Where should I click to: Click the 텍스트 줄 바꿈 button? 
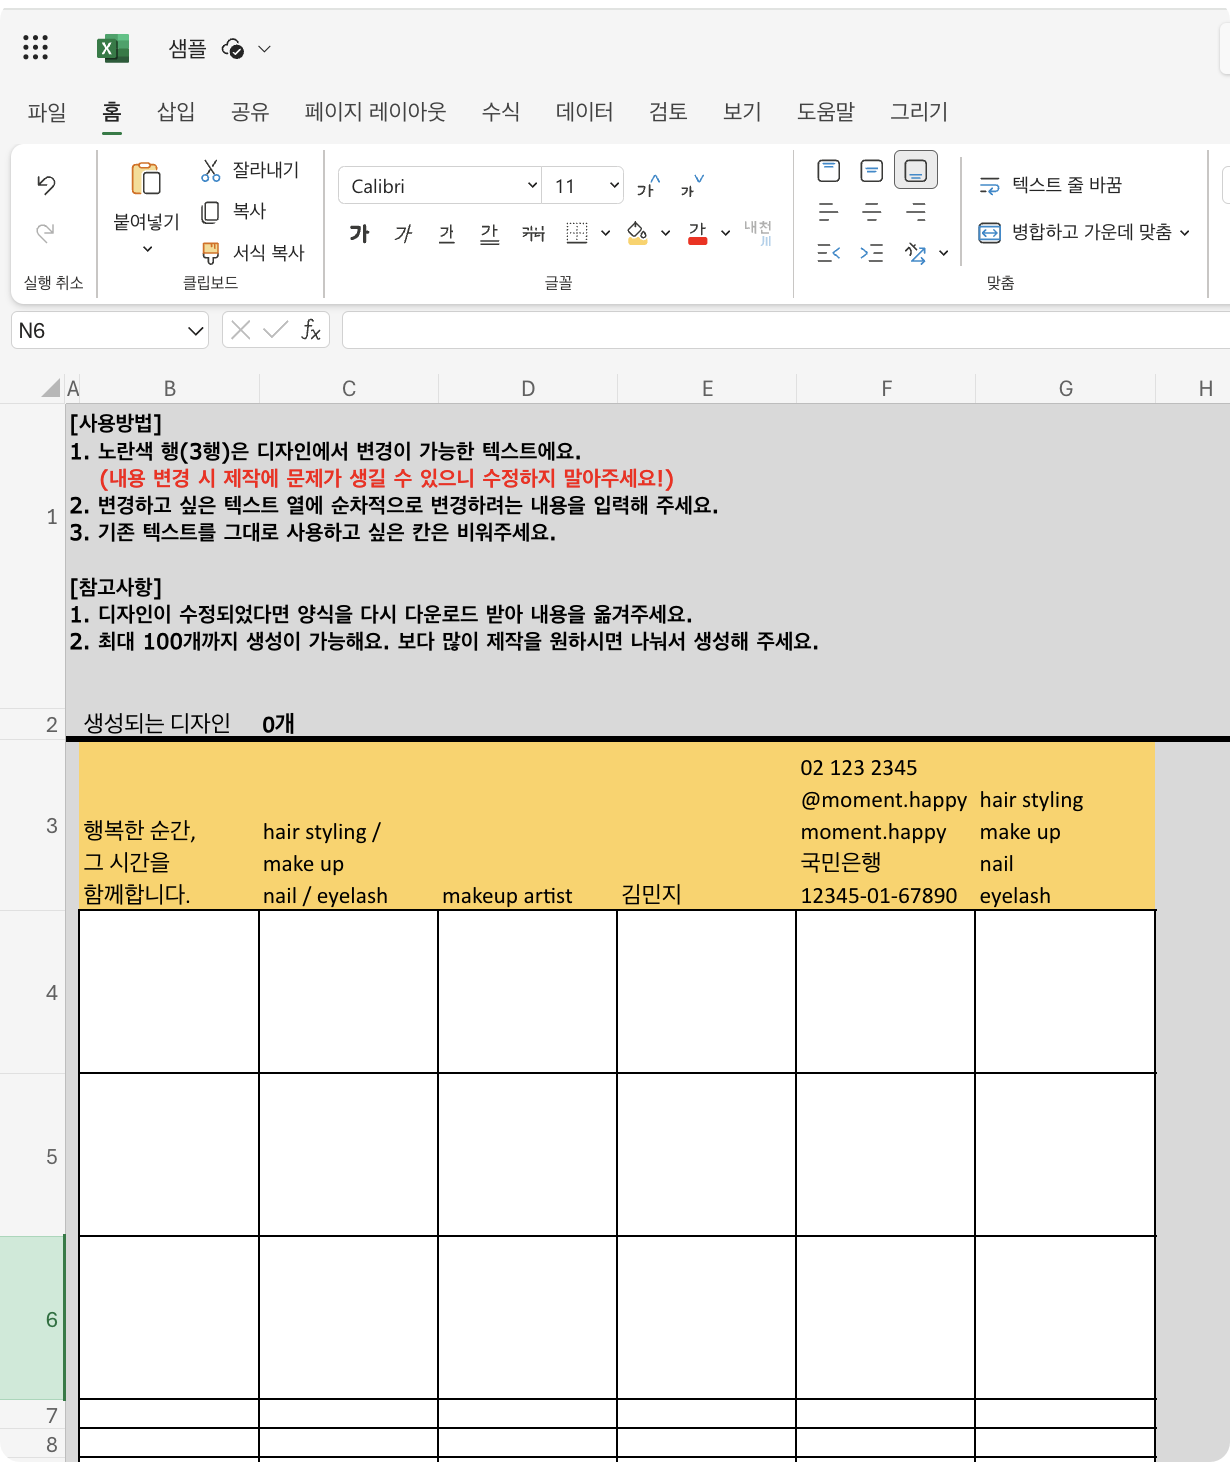click(1050, 185)
